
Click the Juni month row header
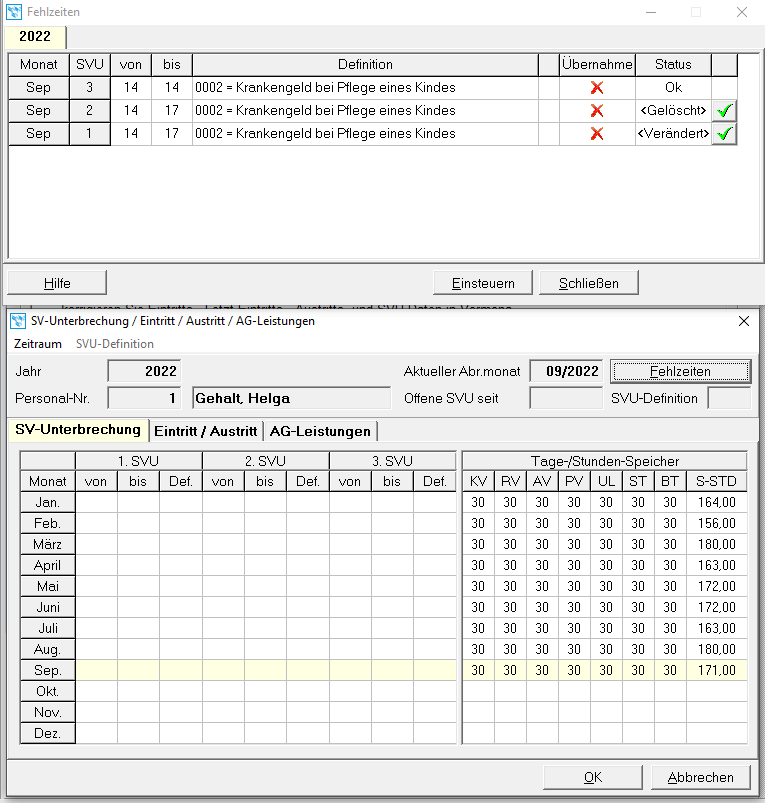tap(48, 607)
